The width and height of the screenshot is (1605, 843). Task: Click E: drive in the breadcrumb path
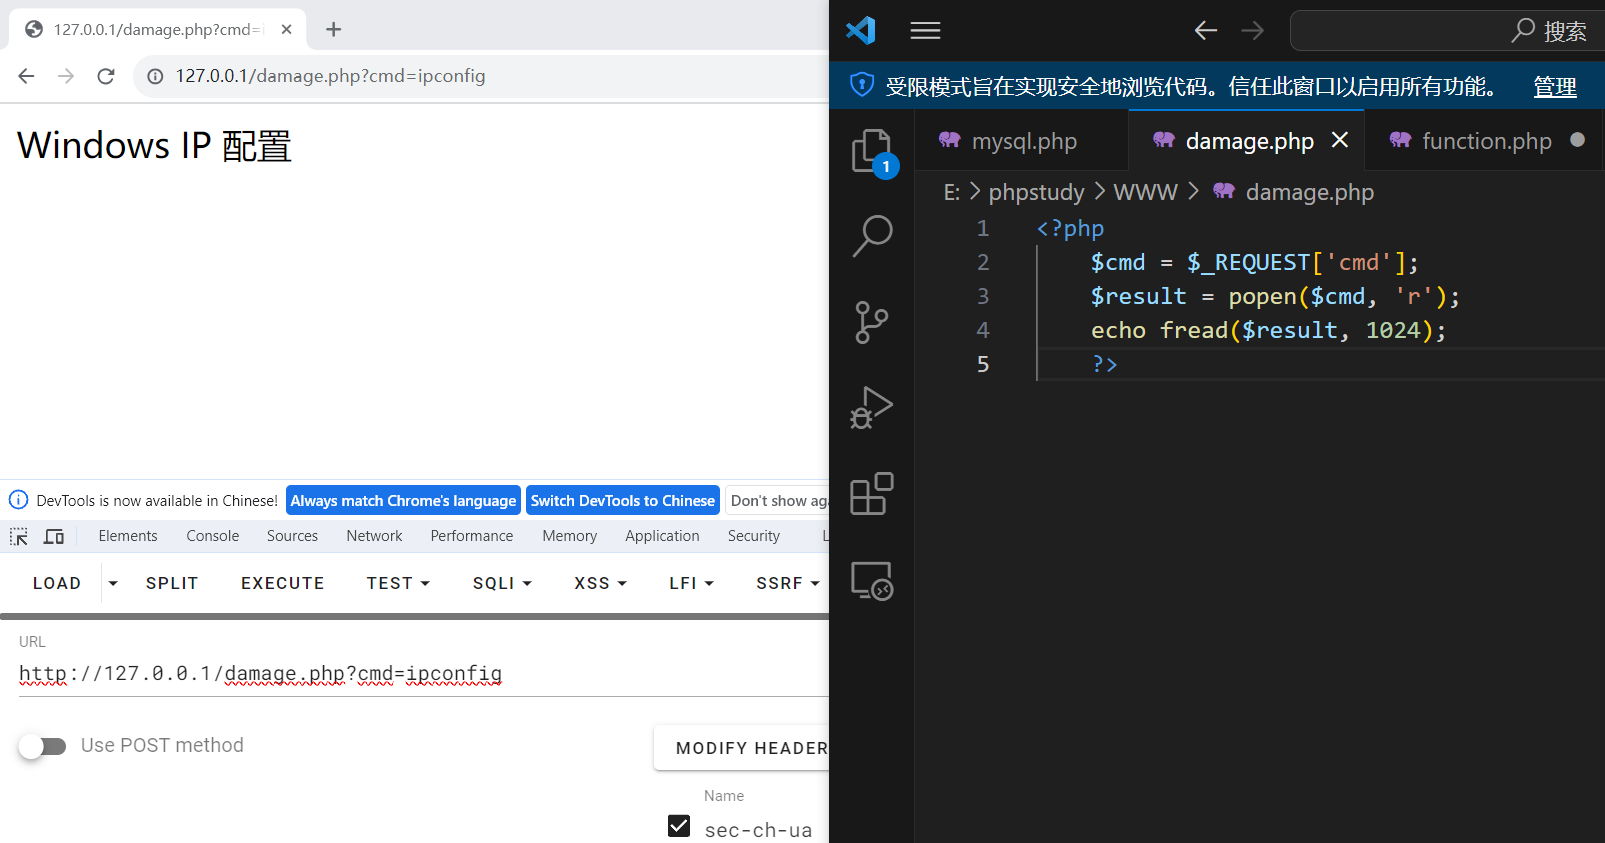click(952, 192)
